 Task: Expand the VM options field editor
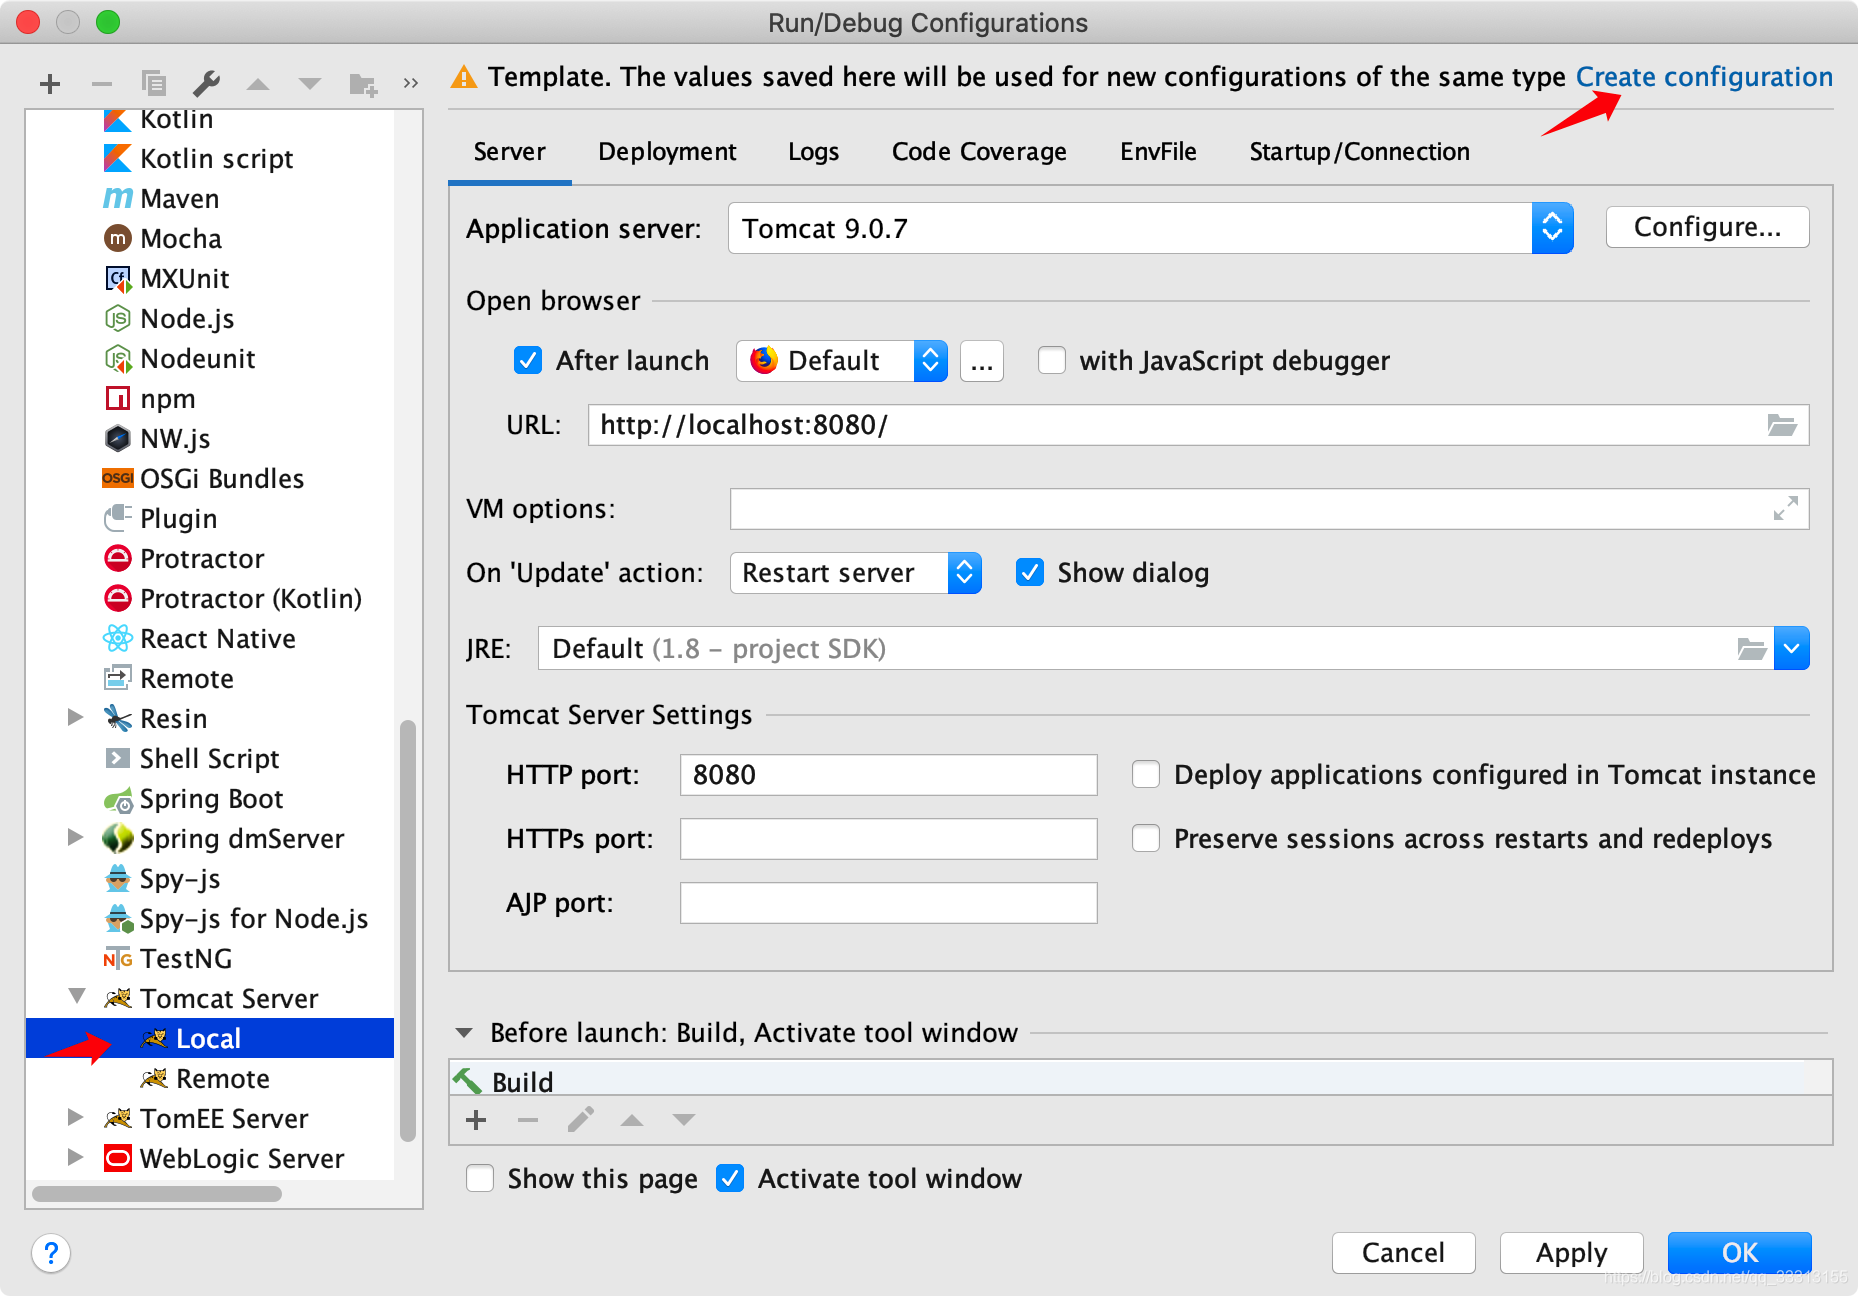(1785, 508)
